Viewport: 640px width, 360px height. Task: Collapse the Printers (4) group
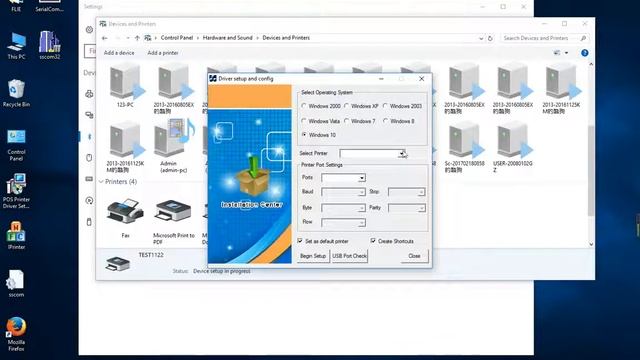(x=101, y=182)
